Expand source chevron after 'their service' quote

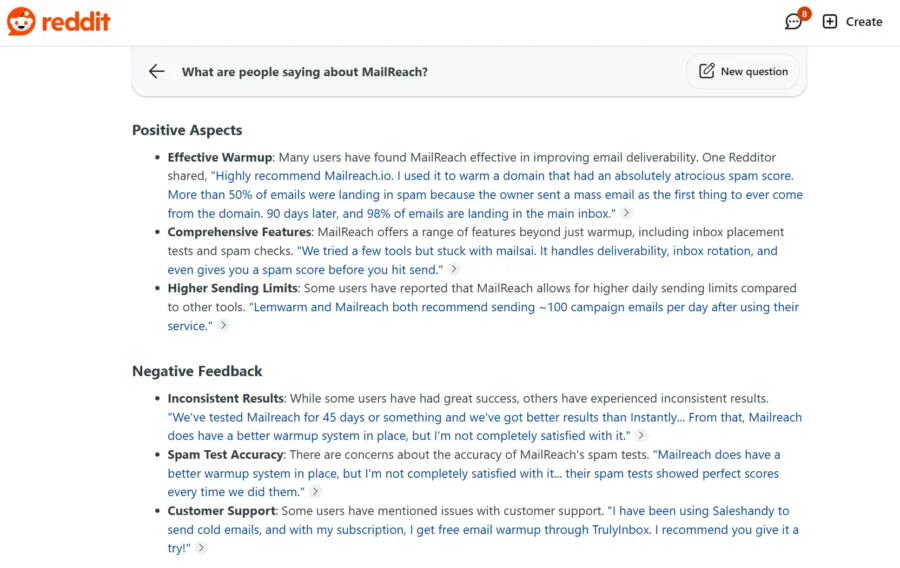click(x=224, y=326)
